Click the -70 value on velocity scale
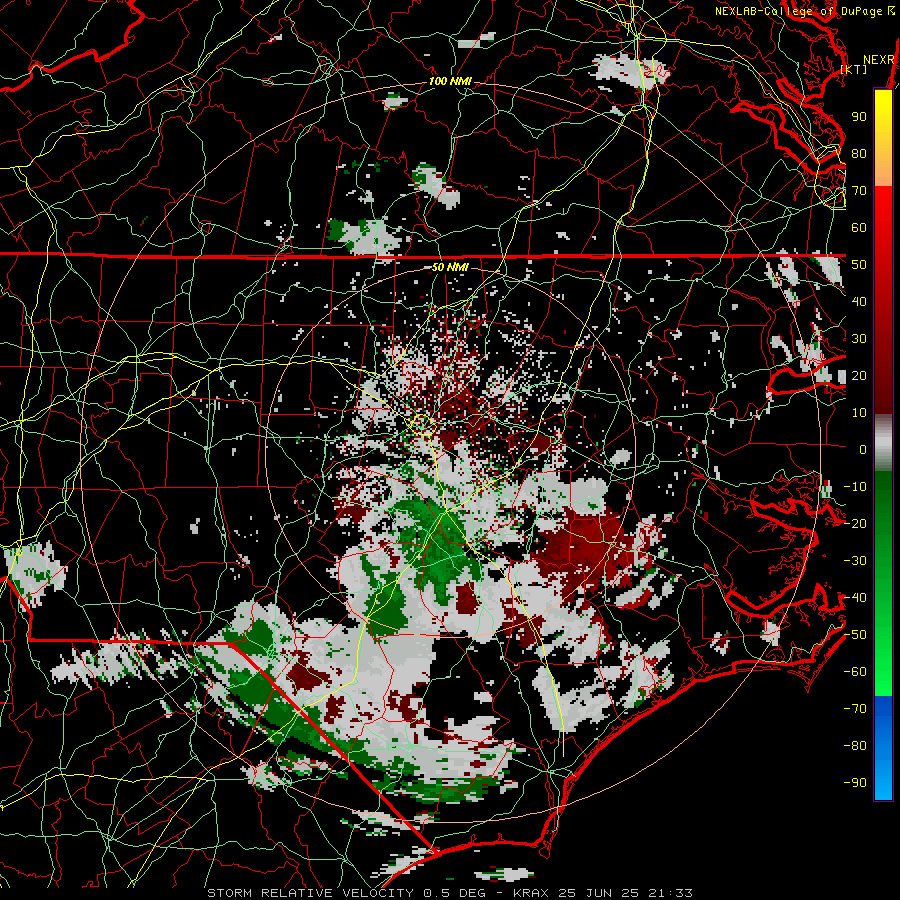The height and width of the screenshot is (900, 900). [855, 709]
